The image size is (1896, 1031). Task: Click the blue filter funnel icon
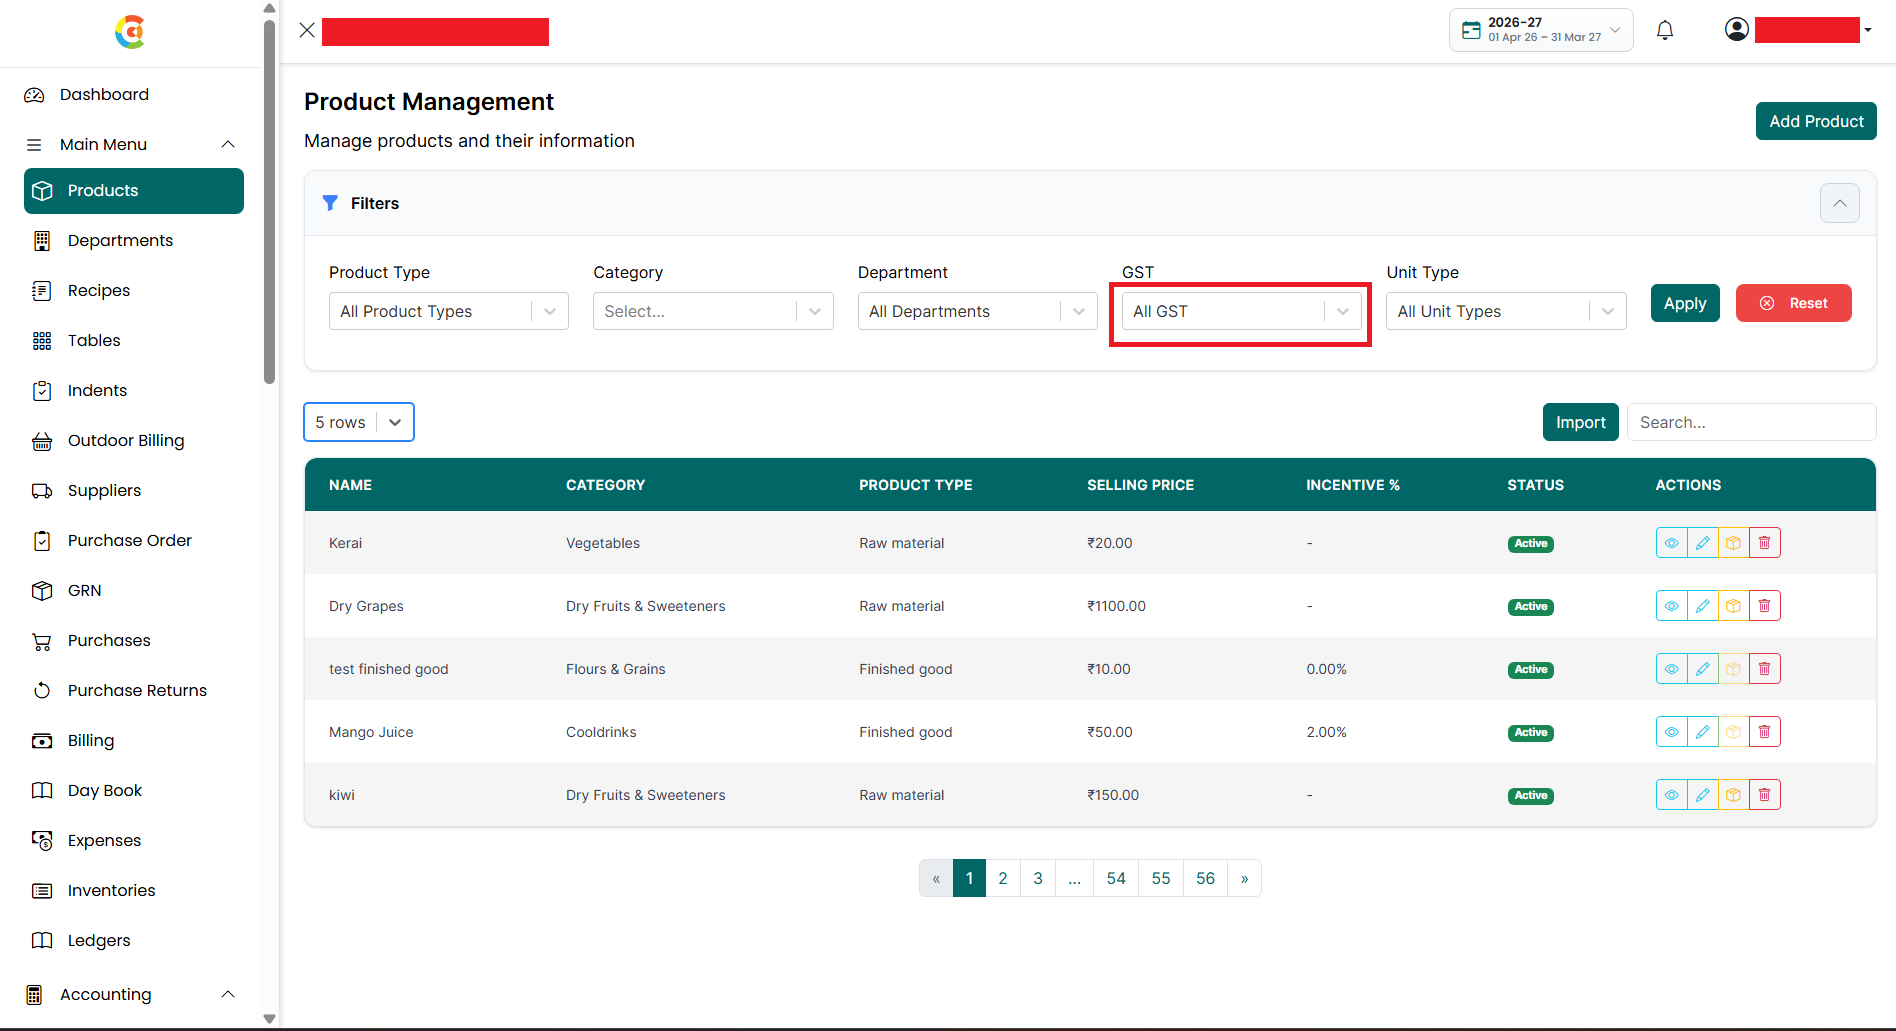pyautogui.click(x=330, y=203)
